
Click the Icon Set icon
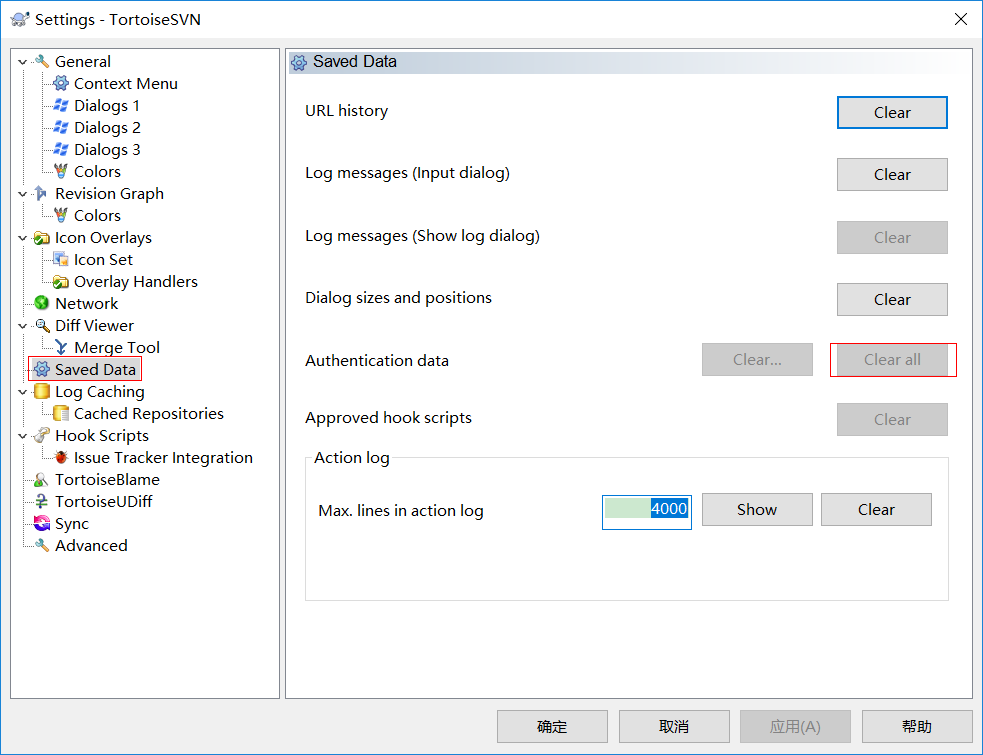coord(61,259)
